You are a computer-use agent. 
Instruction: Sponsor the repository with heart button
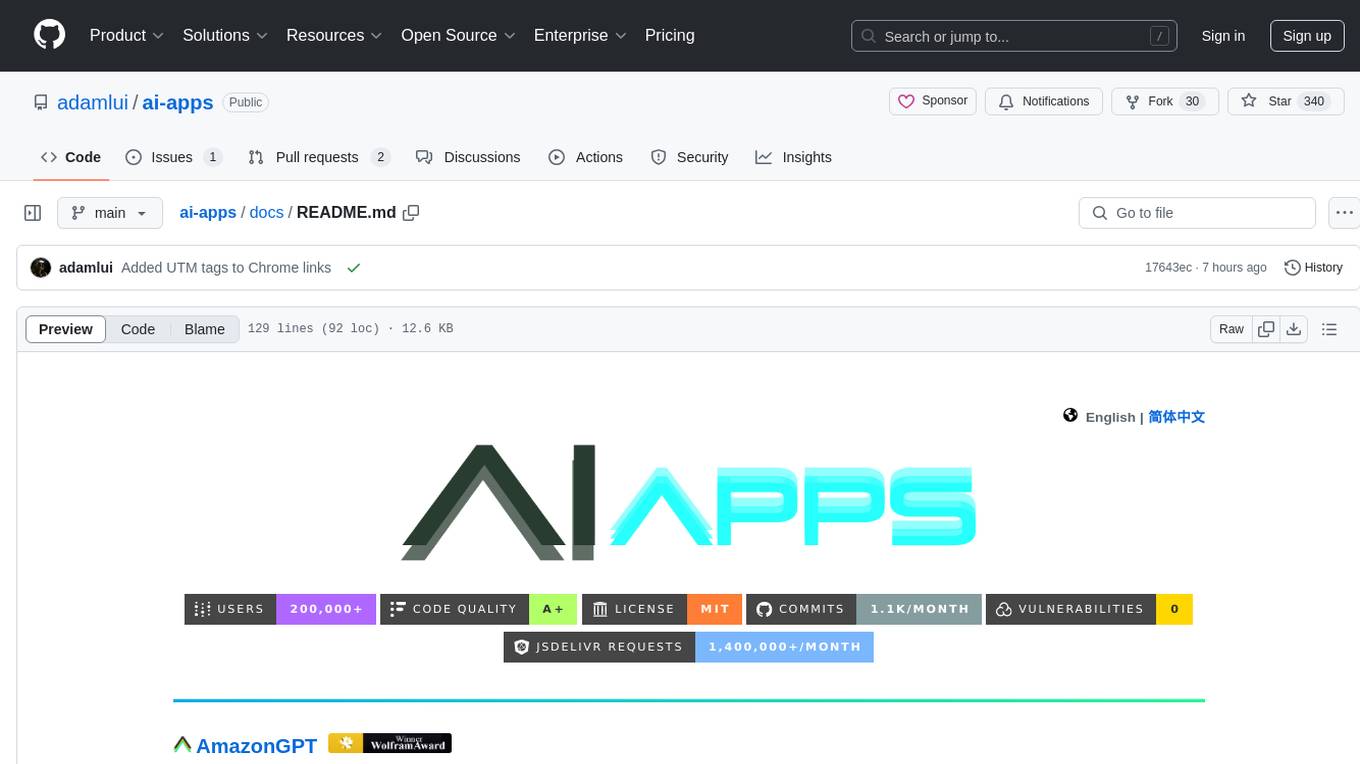click(x=932, y=101)
